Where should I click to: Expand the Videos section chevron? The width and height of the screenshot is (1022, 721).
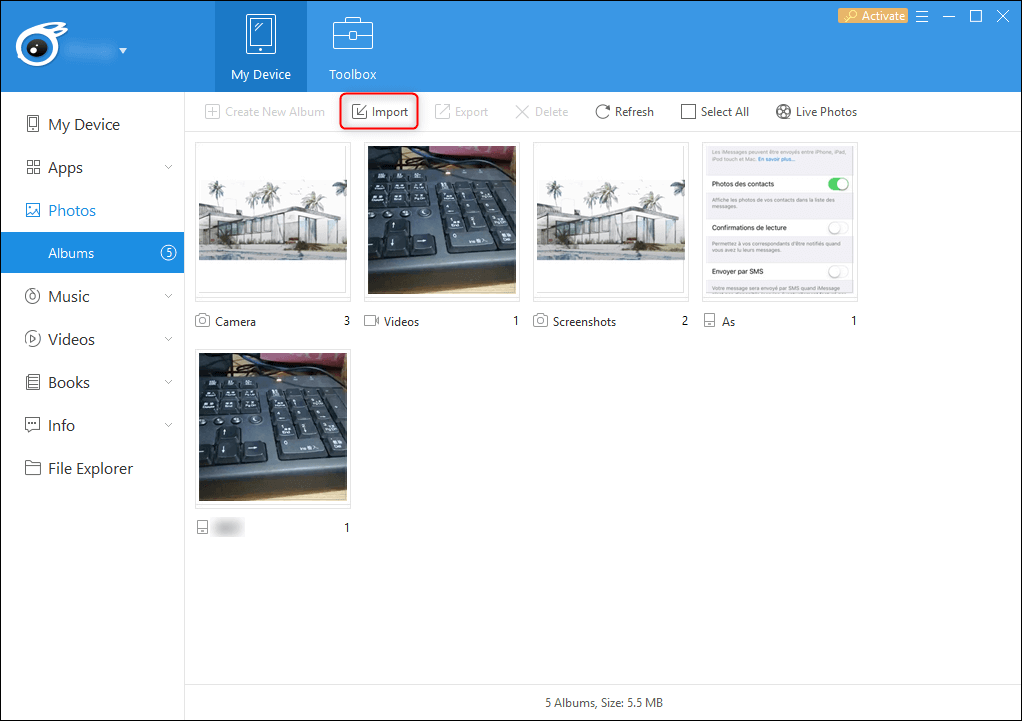tap(168, 340)
